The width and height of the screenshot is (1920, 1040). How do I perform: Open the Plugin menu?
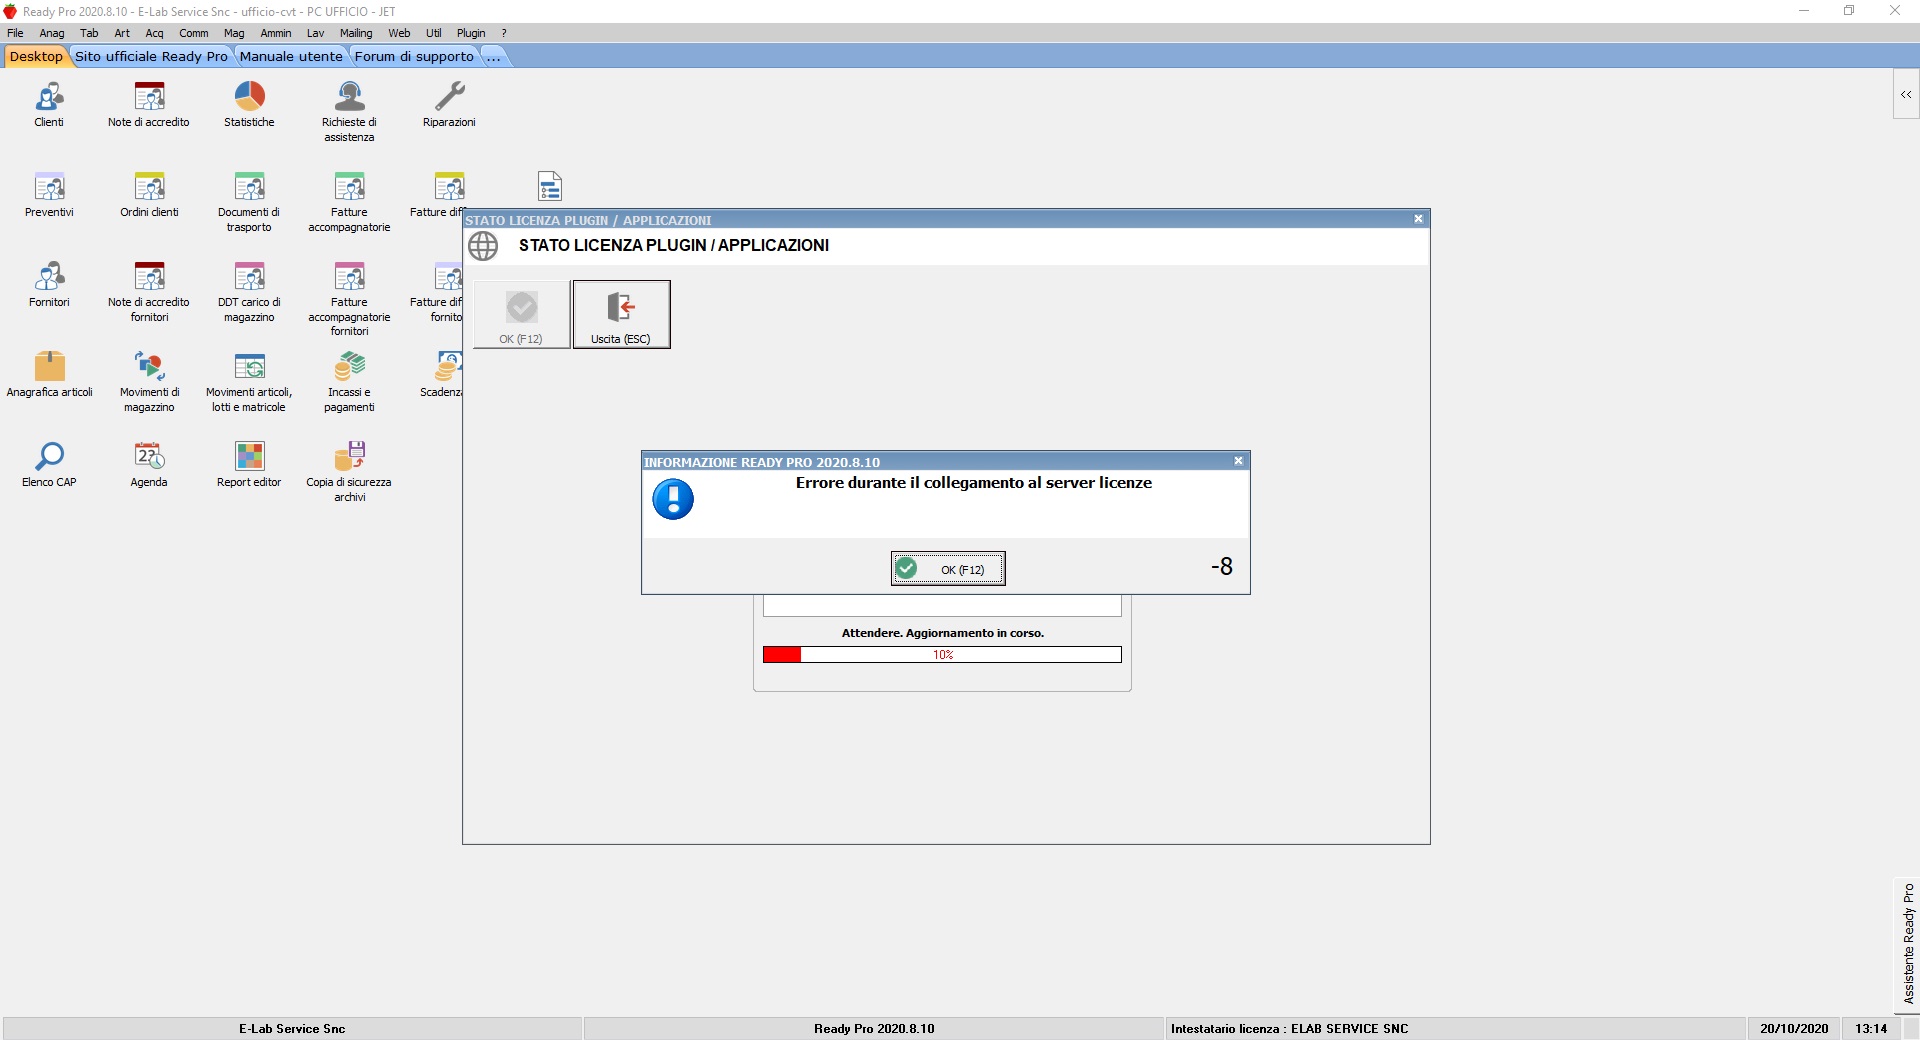[x=471, y=33]
